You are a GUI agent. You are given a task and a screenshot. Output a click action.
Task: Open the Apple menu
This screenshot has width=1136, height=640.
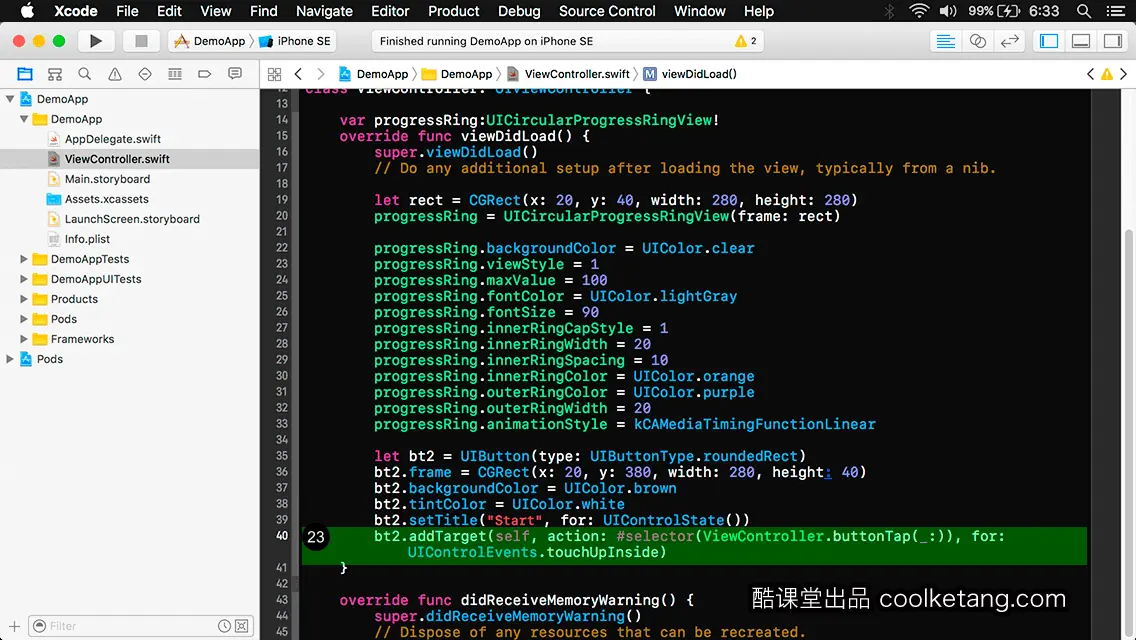(27, 11)
